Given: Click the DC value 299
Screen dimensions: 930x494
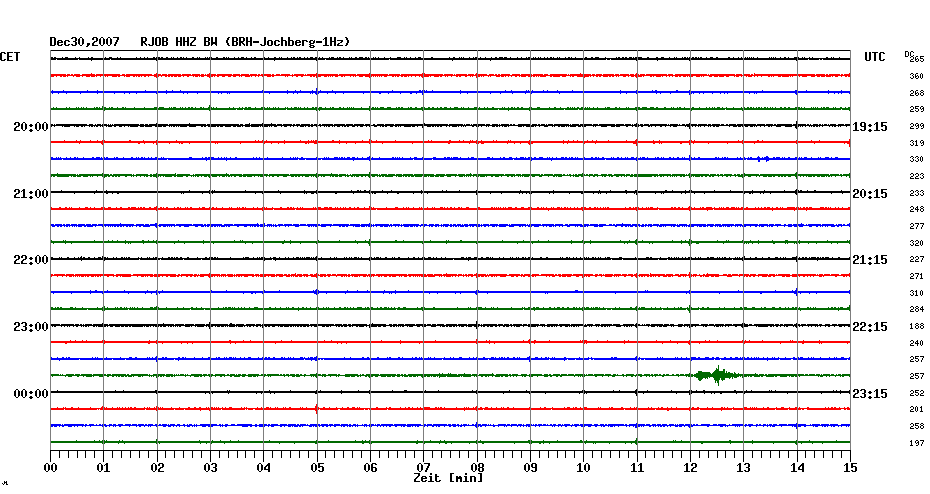Looking at the screenshot, I should coord(917,126).
